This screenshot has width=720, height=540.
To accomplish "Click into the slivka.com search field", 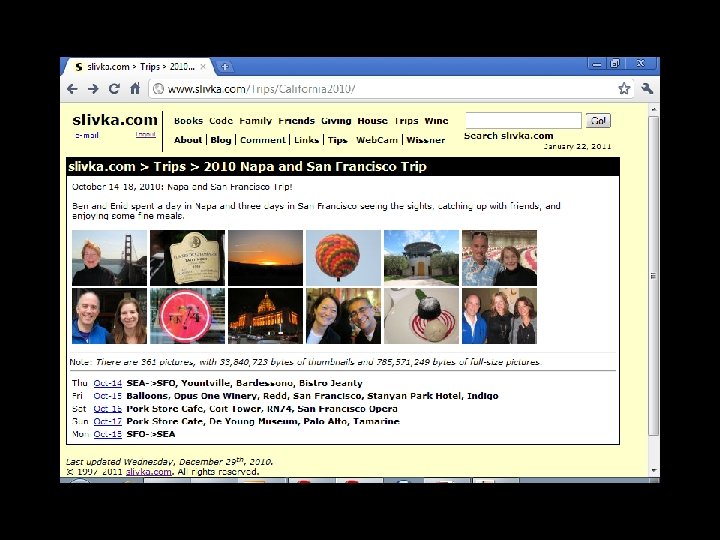I will [x=523, y=120].
